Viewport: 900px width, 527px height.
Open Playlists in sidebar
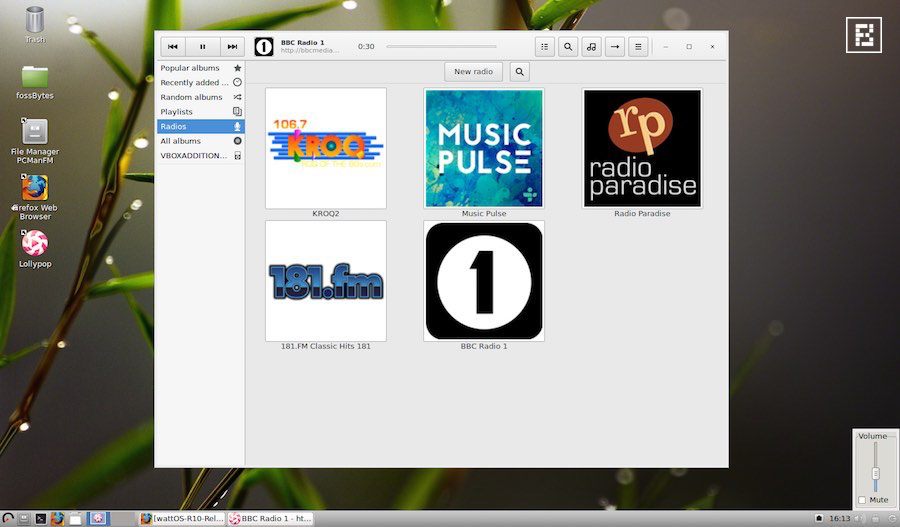pyautogui.click(x=200, y=111)
